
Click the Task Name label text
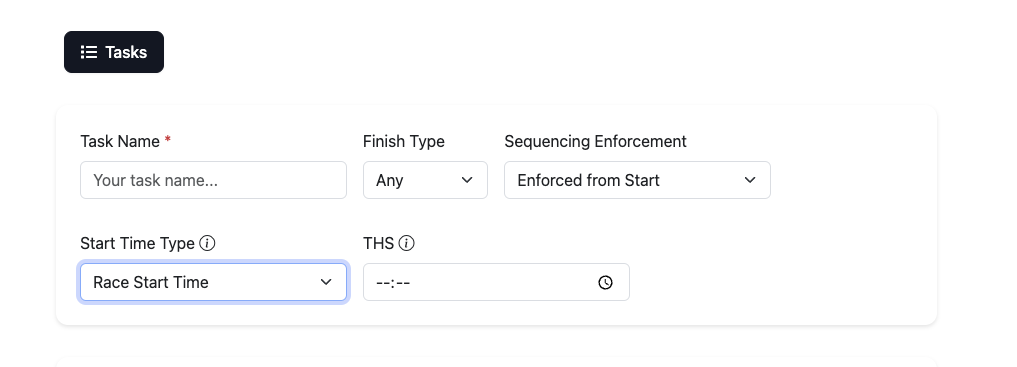point(120,141)
